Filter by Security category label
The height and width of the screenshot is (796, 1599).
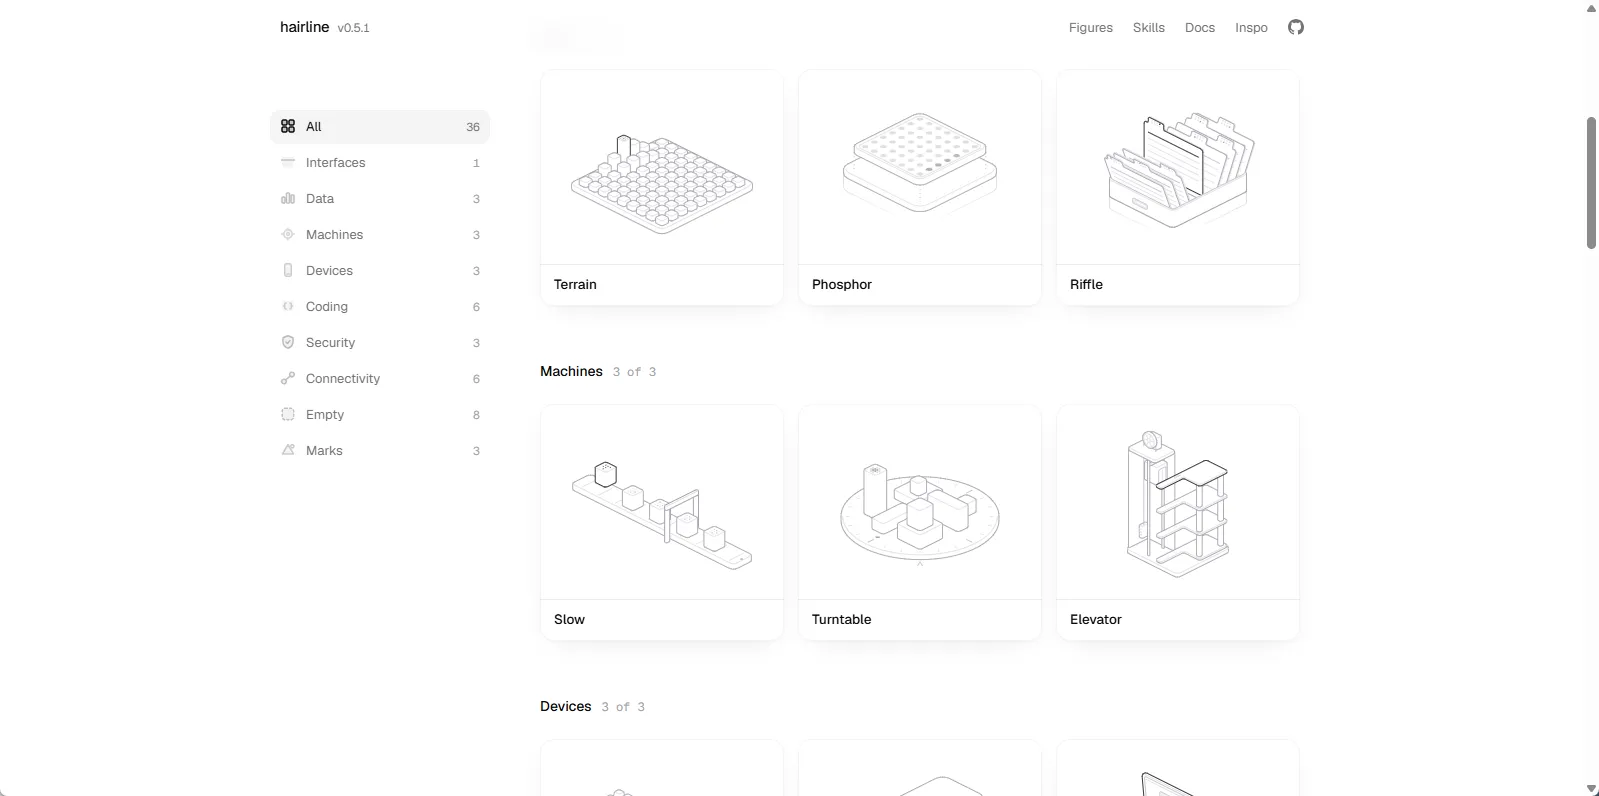point(330,342)
